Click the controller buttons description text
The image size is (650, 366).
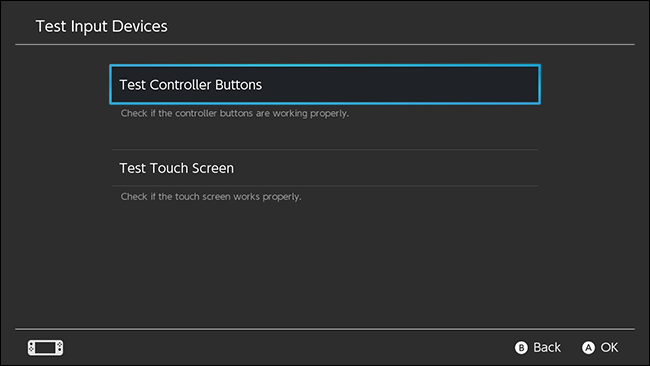[x=235, y=114]
